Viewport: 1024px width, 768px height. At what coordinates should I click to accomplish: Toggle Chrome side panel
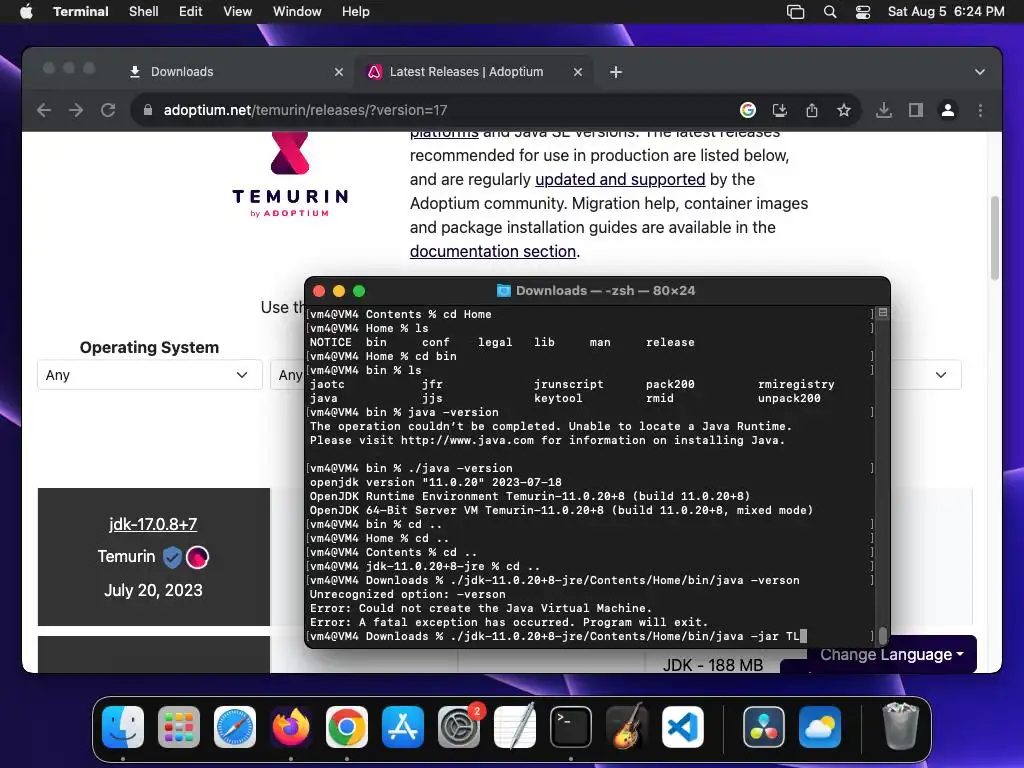[916, 110]
